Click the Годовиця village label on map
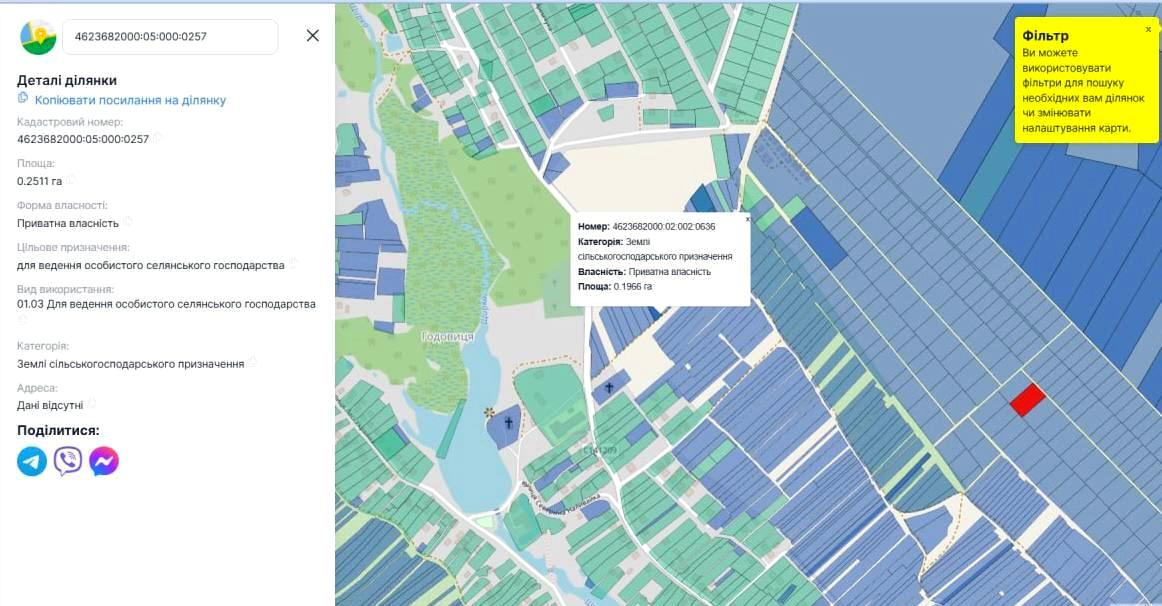This screenshot has width=1162, height=606. (447, 337)
